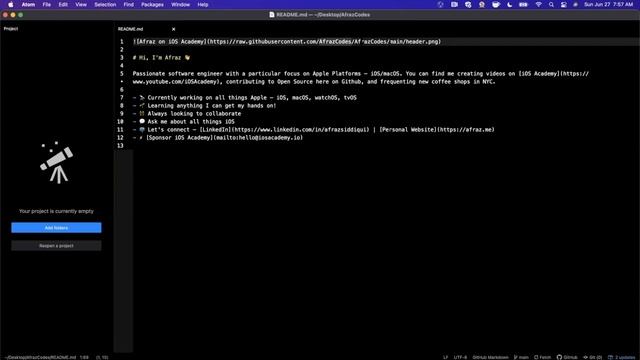Open the Apple menu

[11, 4]
